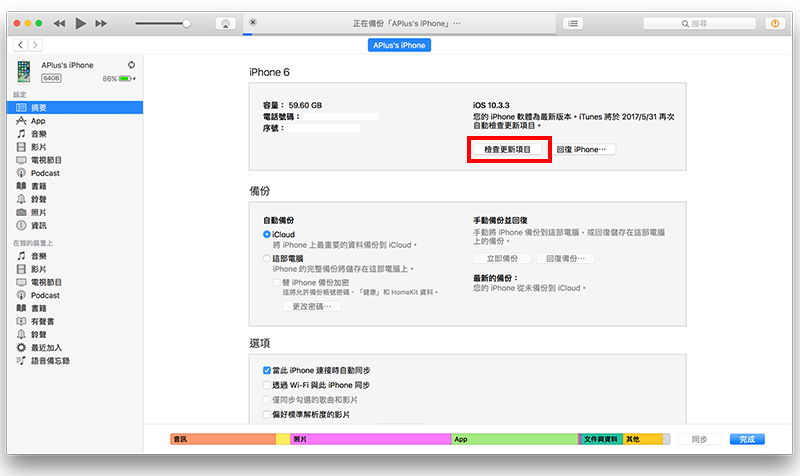Viewport: 800px width, 476px height.
Task: Click the play button in toolbar
Action: point(80,23)
